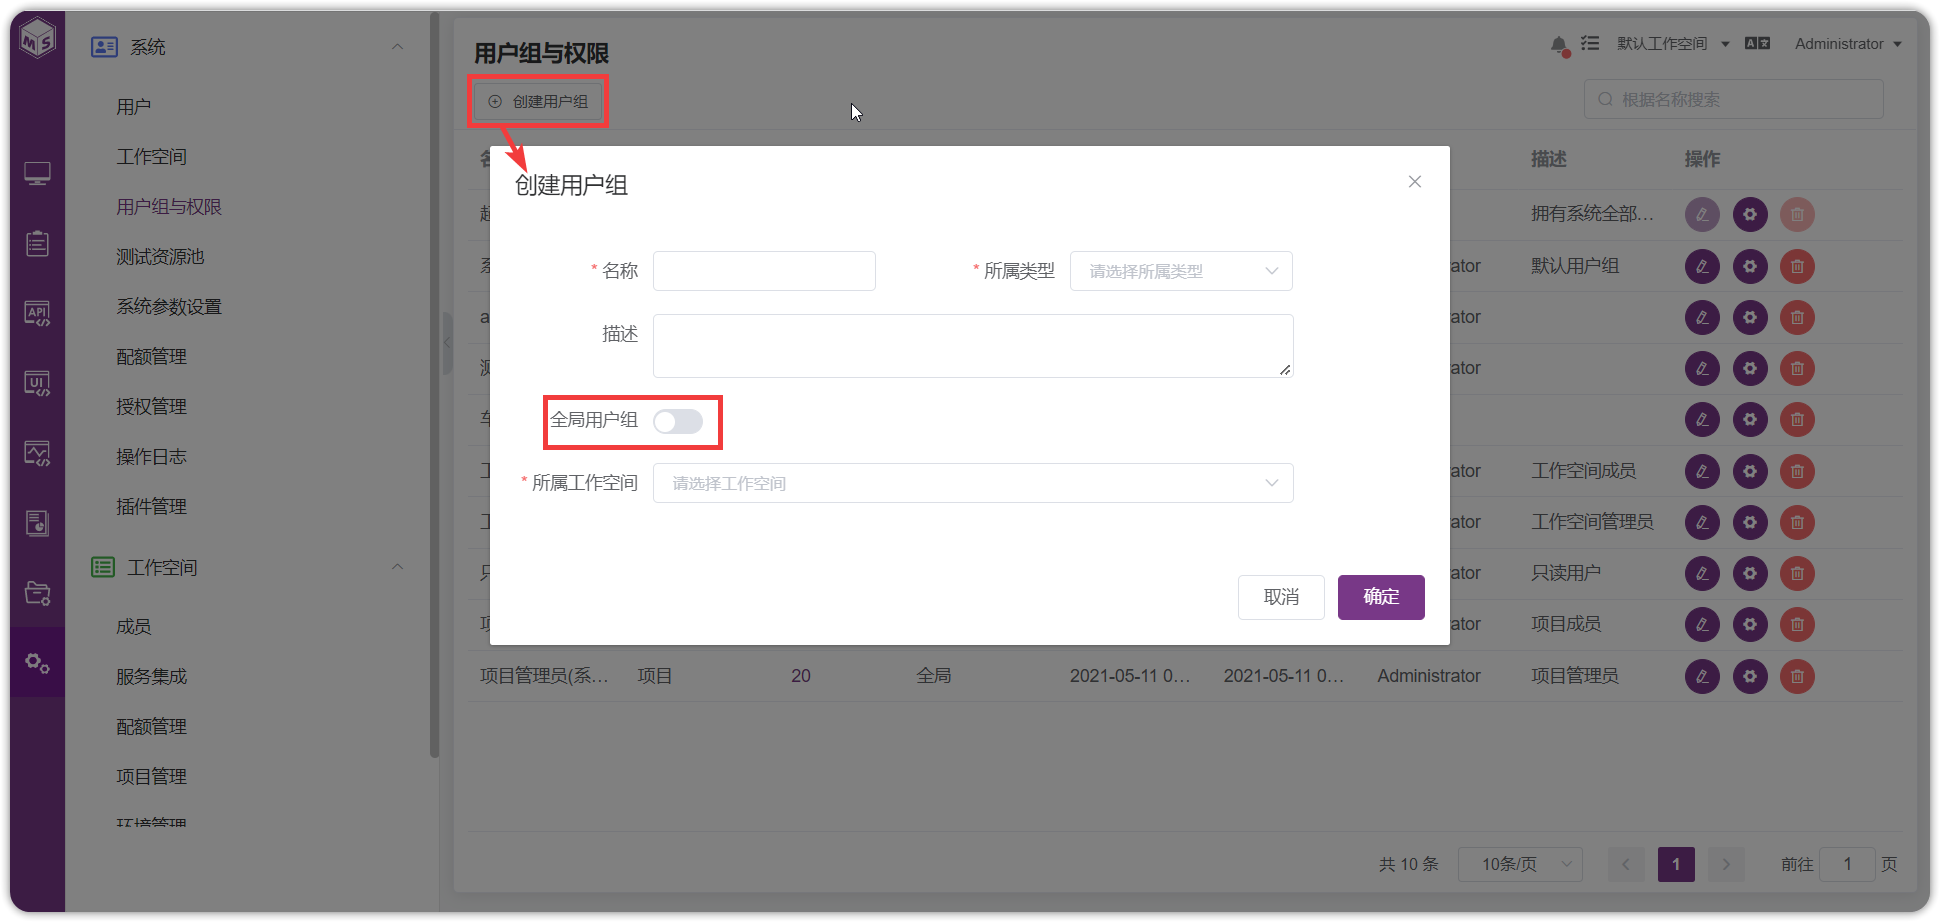Open the 所属工作空间 dropdown
This screenshot has width=1940, height=922.
(x=973, y=483)
